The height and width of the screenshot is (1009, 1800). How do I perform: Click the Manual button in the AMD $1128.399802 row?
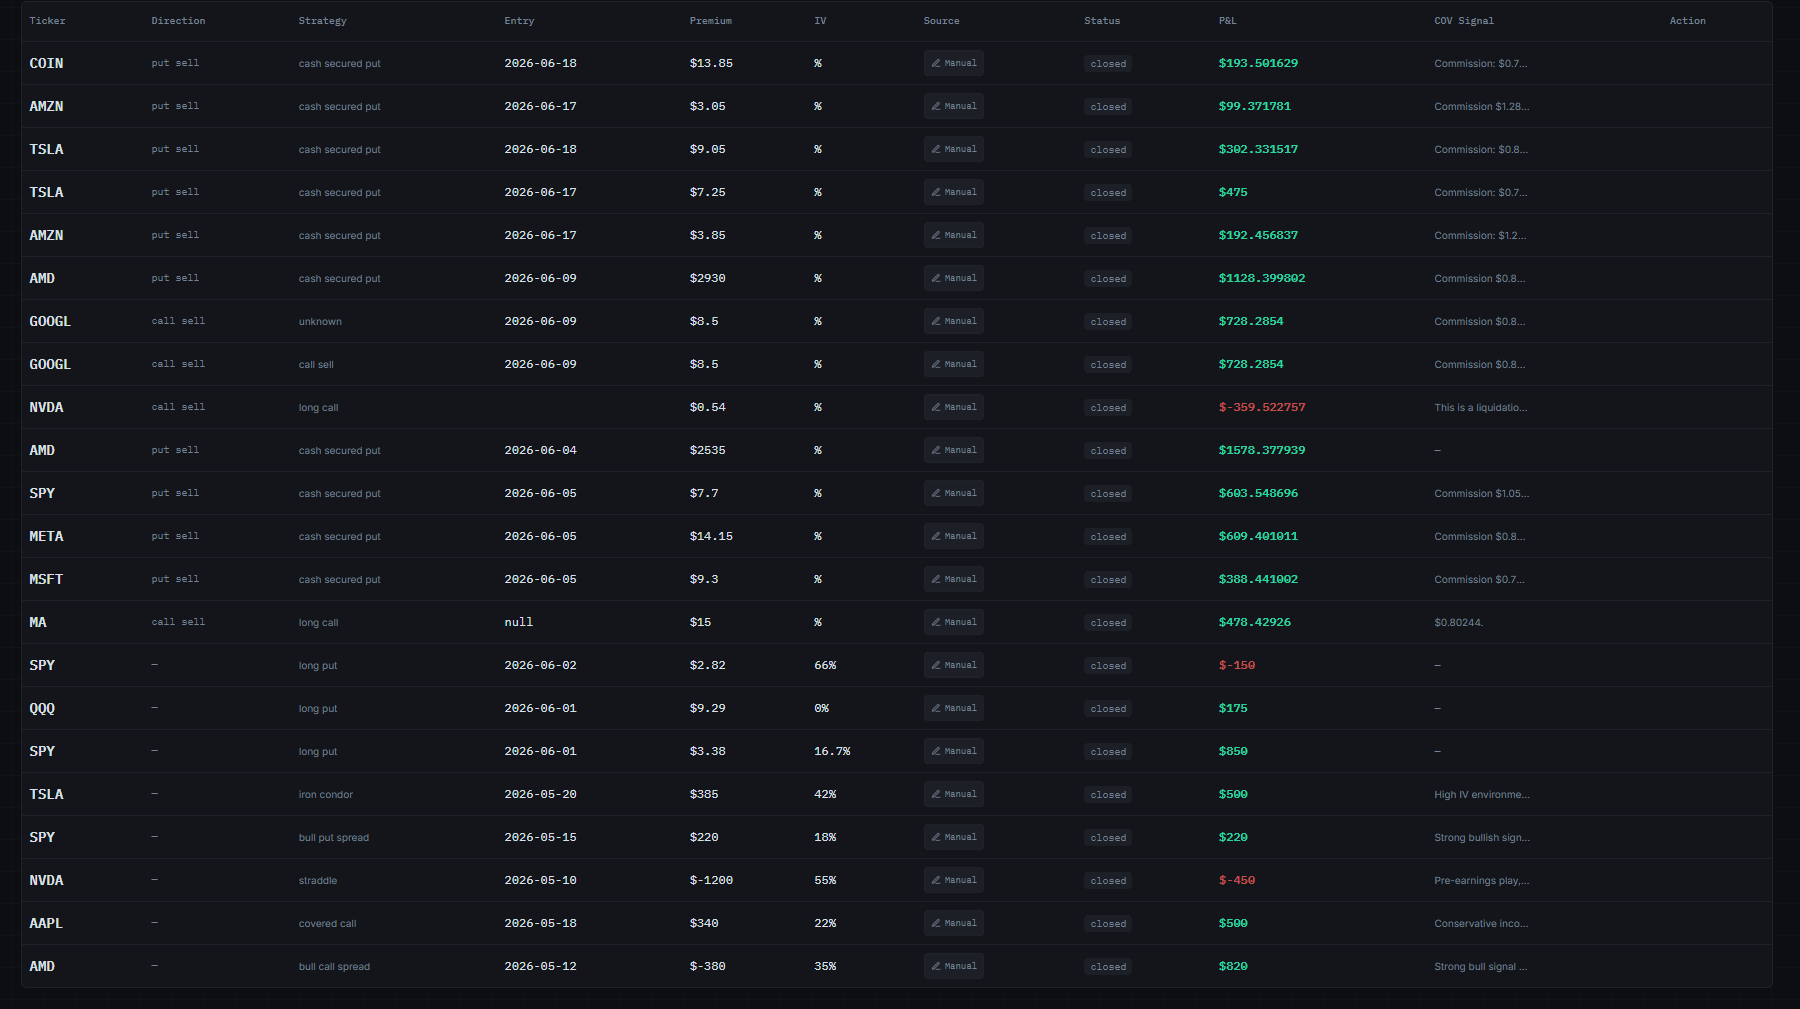coord(953,278)
